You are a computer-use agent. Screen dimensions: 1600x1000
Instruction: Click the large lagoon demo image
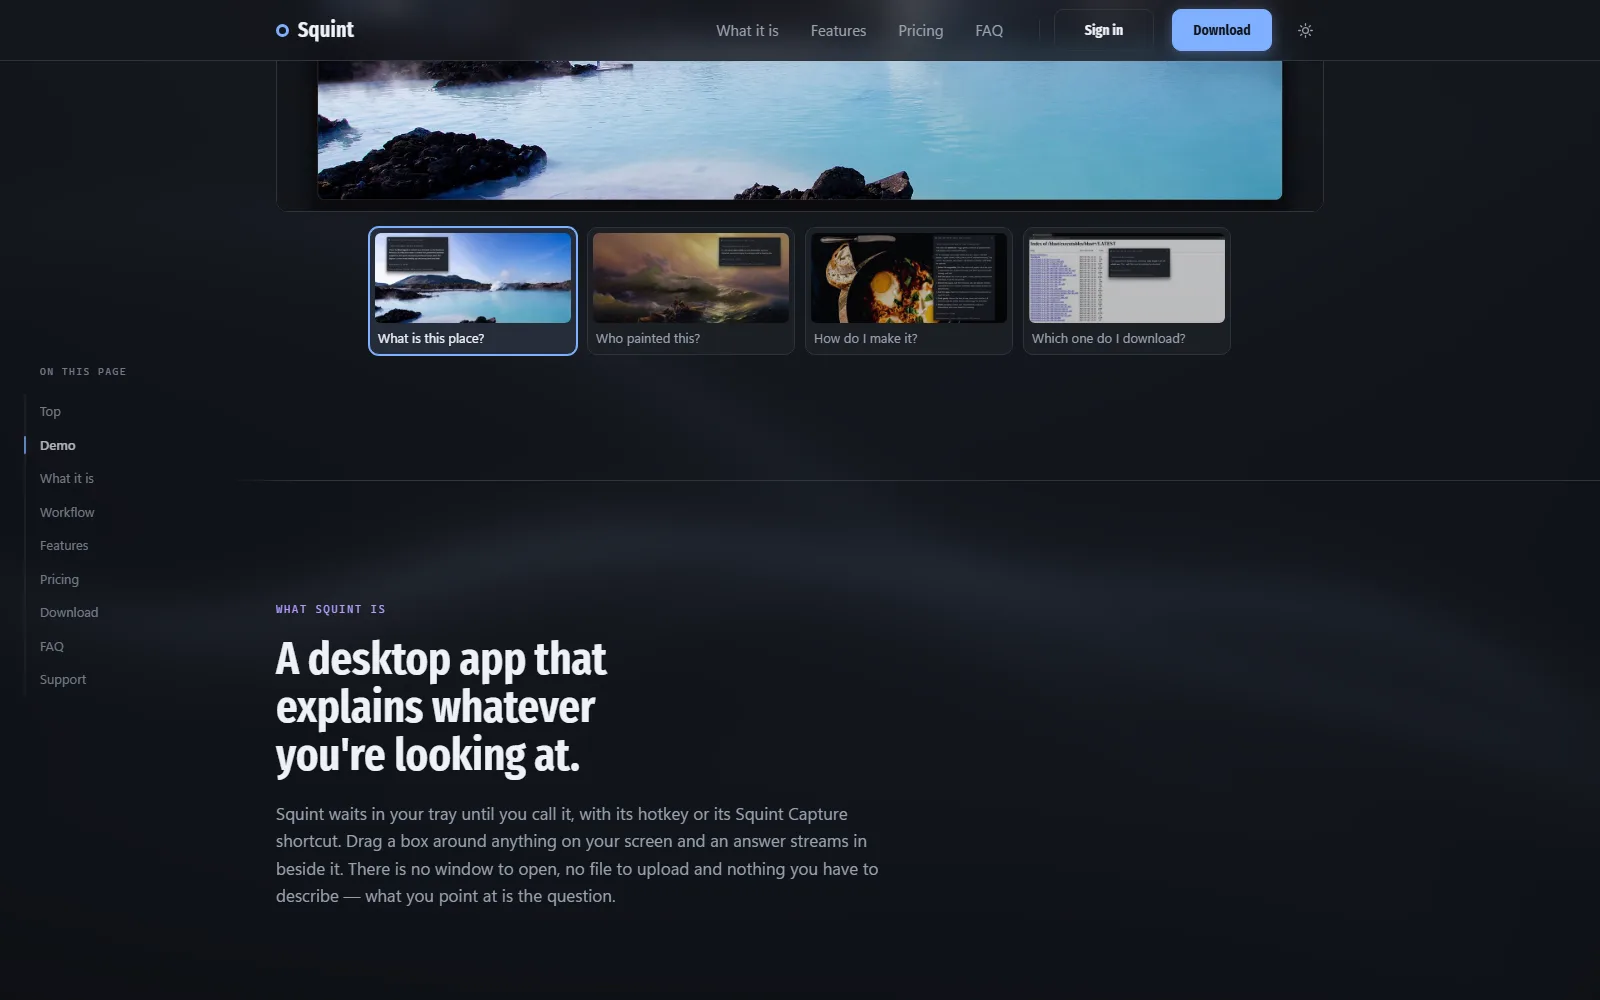point(800,130)
